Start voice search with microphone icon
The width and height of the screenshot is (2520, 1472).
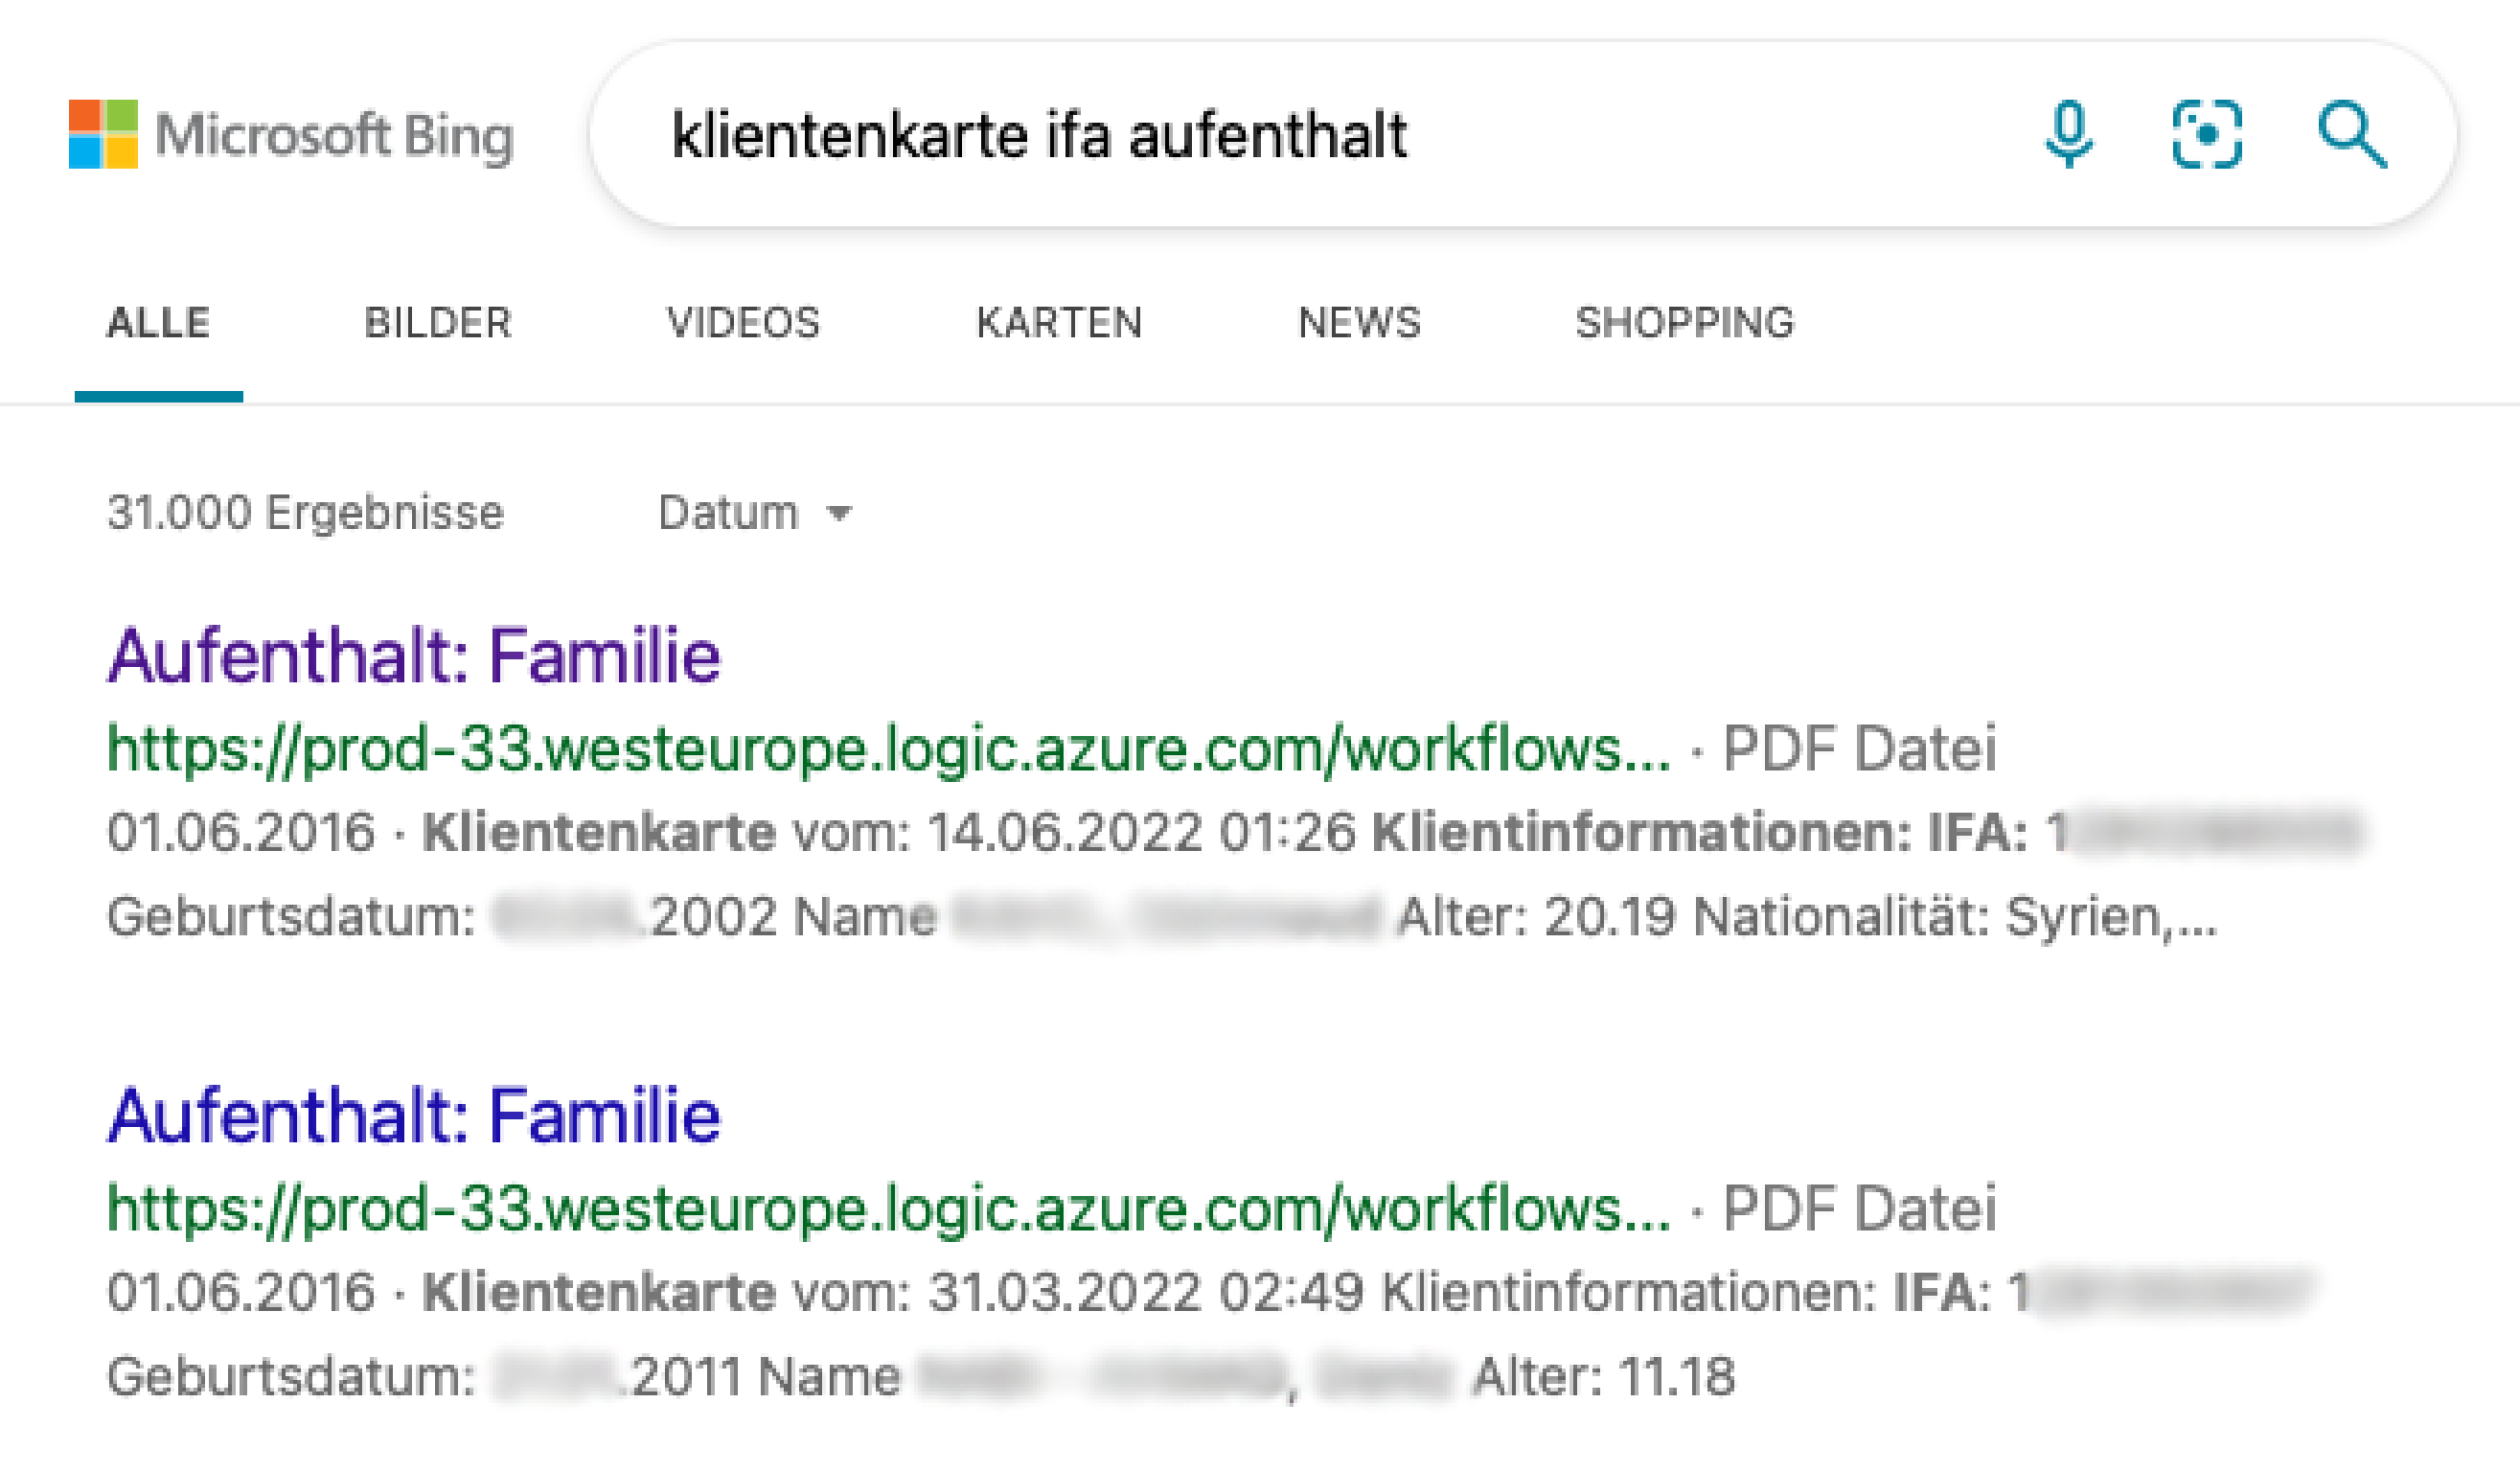(x=2068, y=135)
